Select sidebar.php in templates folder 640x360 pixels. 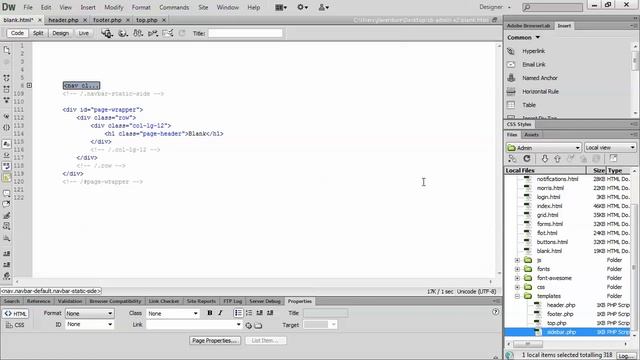click(x=561, y=332)
